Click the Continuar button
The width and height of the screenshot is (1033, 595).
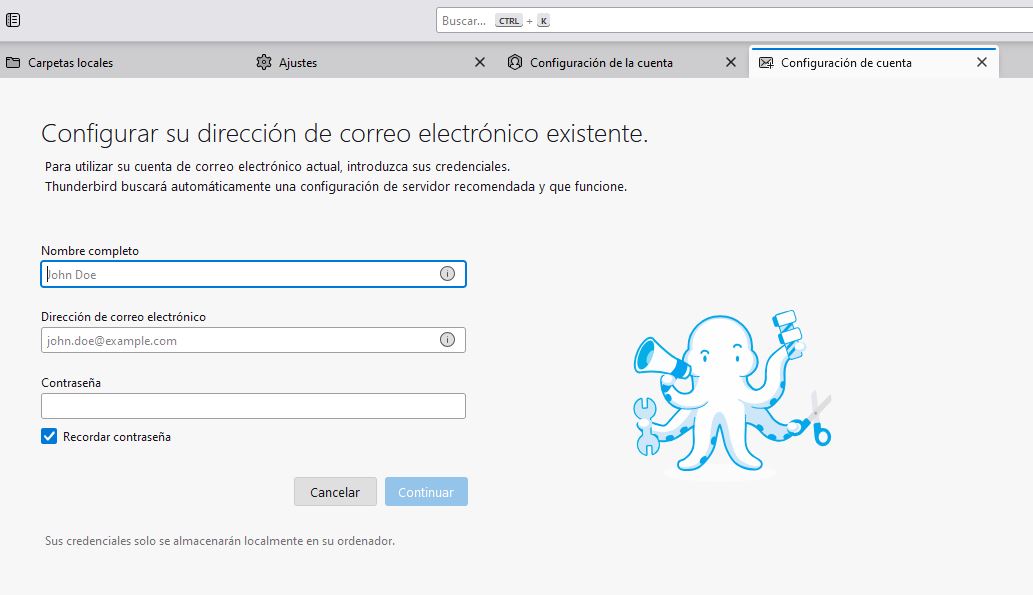426,492
